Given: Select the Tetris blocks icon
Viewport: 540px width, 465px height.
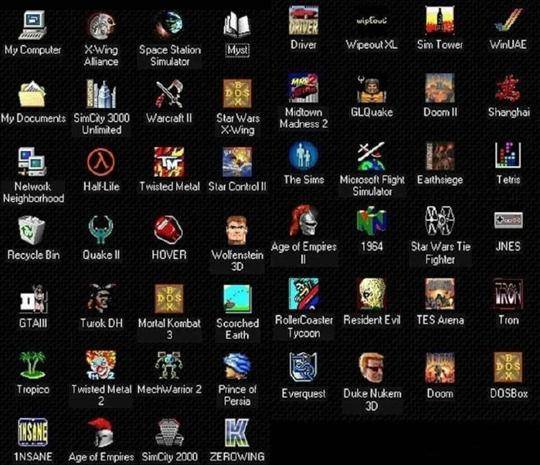Looking at the screenshot, I should [x=508, y=156].
